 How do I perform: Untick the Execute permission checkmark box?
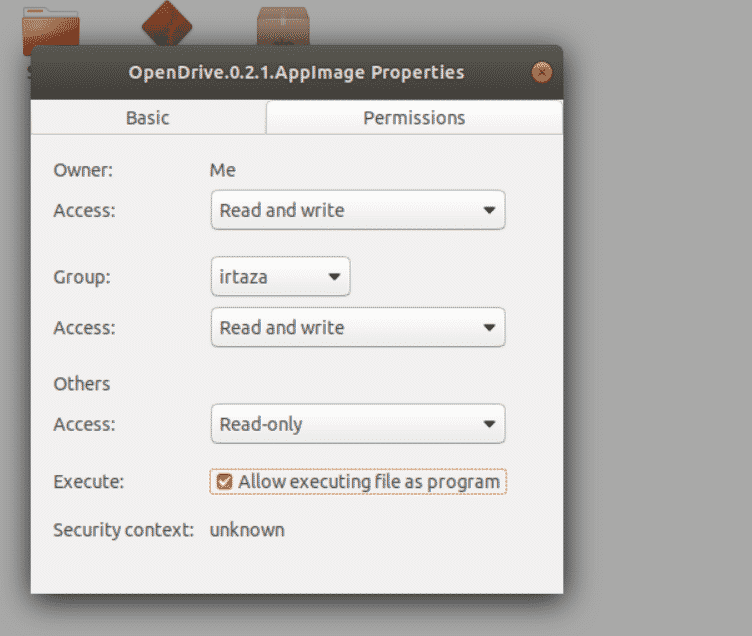click(x=224, y=482)
